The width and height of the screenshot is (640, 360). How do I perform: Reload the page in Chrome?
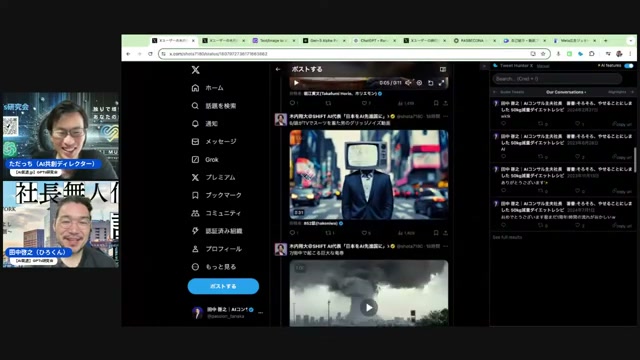pyautogui.click(x=150, y=54)
